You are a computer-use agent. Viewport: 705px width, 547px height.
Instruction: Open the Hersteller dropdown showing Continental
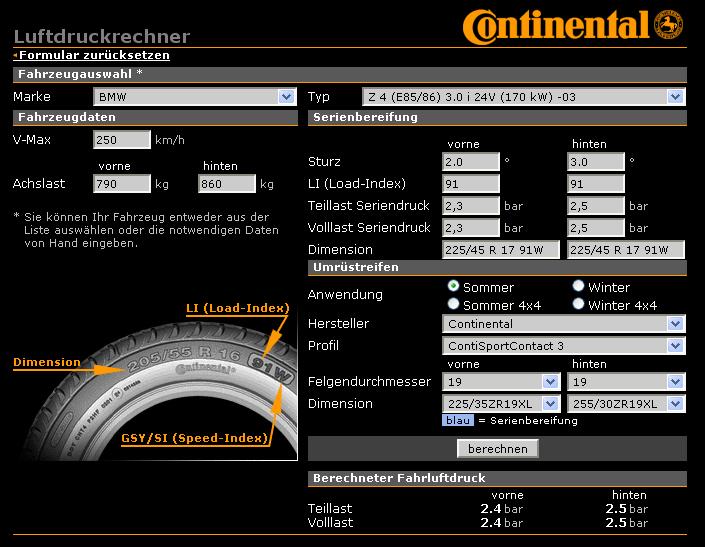click(564, 324)
